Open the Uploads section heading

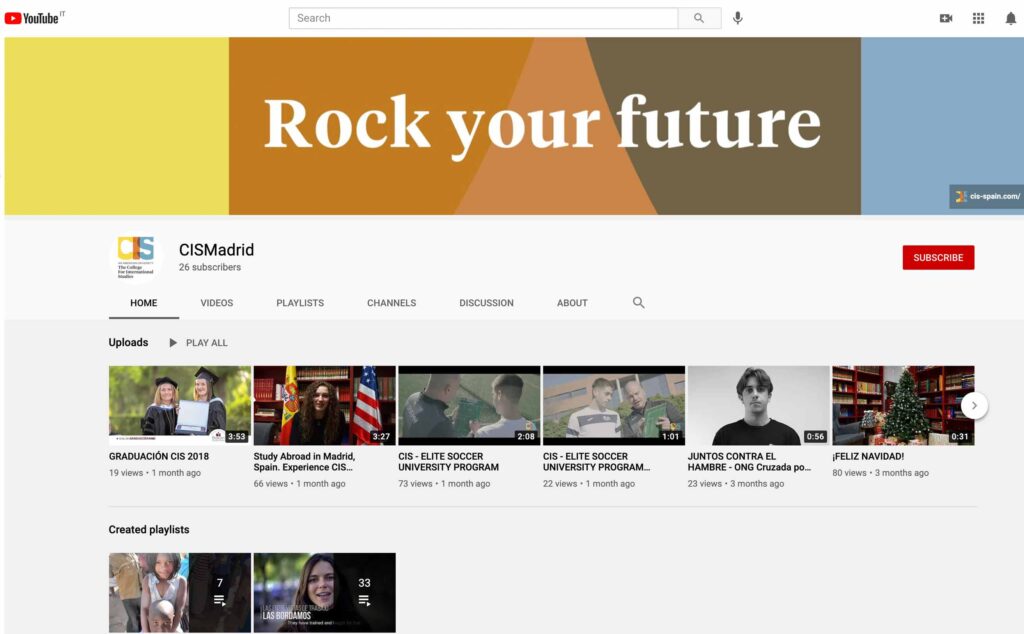[x=128, y=342]
